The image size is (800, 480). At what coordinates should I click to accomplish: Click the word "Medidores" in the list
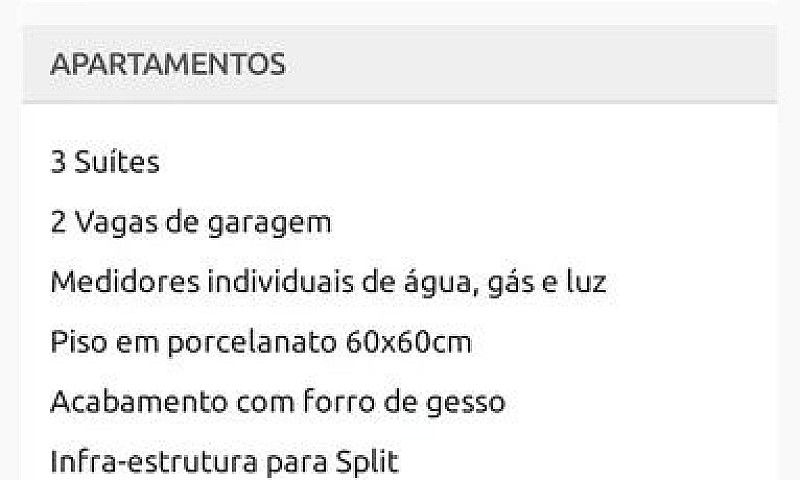pos(125,282)
